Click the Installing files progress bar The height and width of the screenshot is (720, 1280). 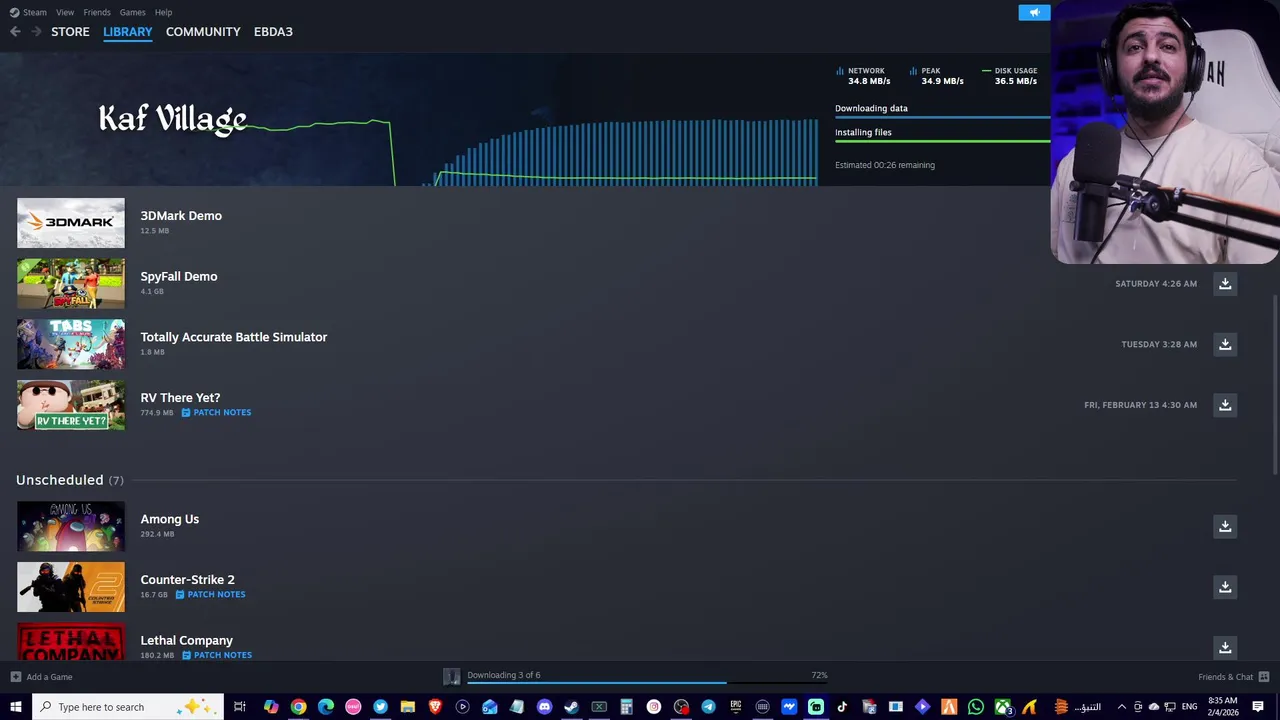point(942,141)
